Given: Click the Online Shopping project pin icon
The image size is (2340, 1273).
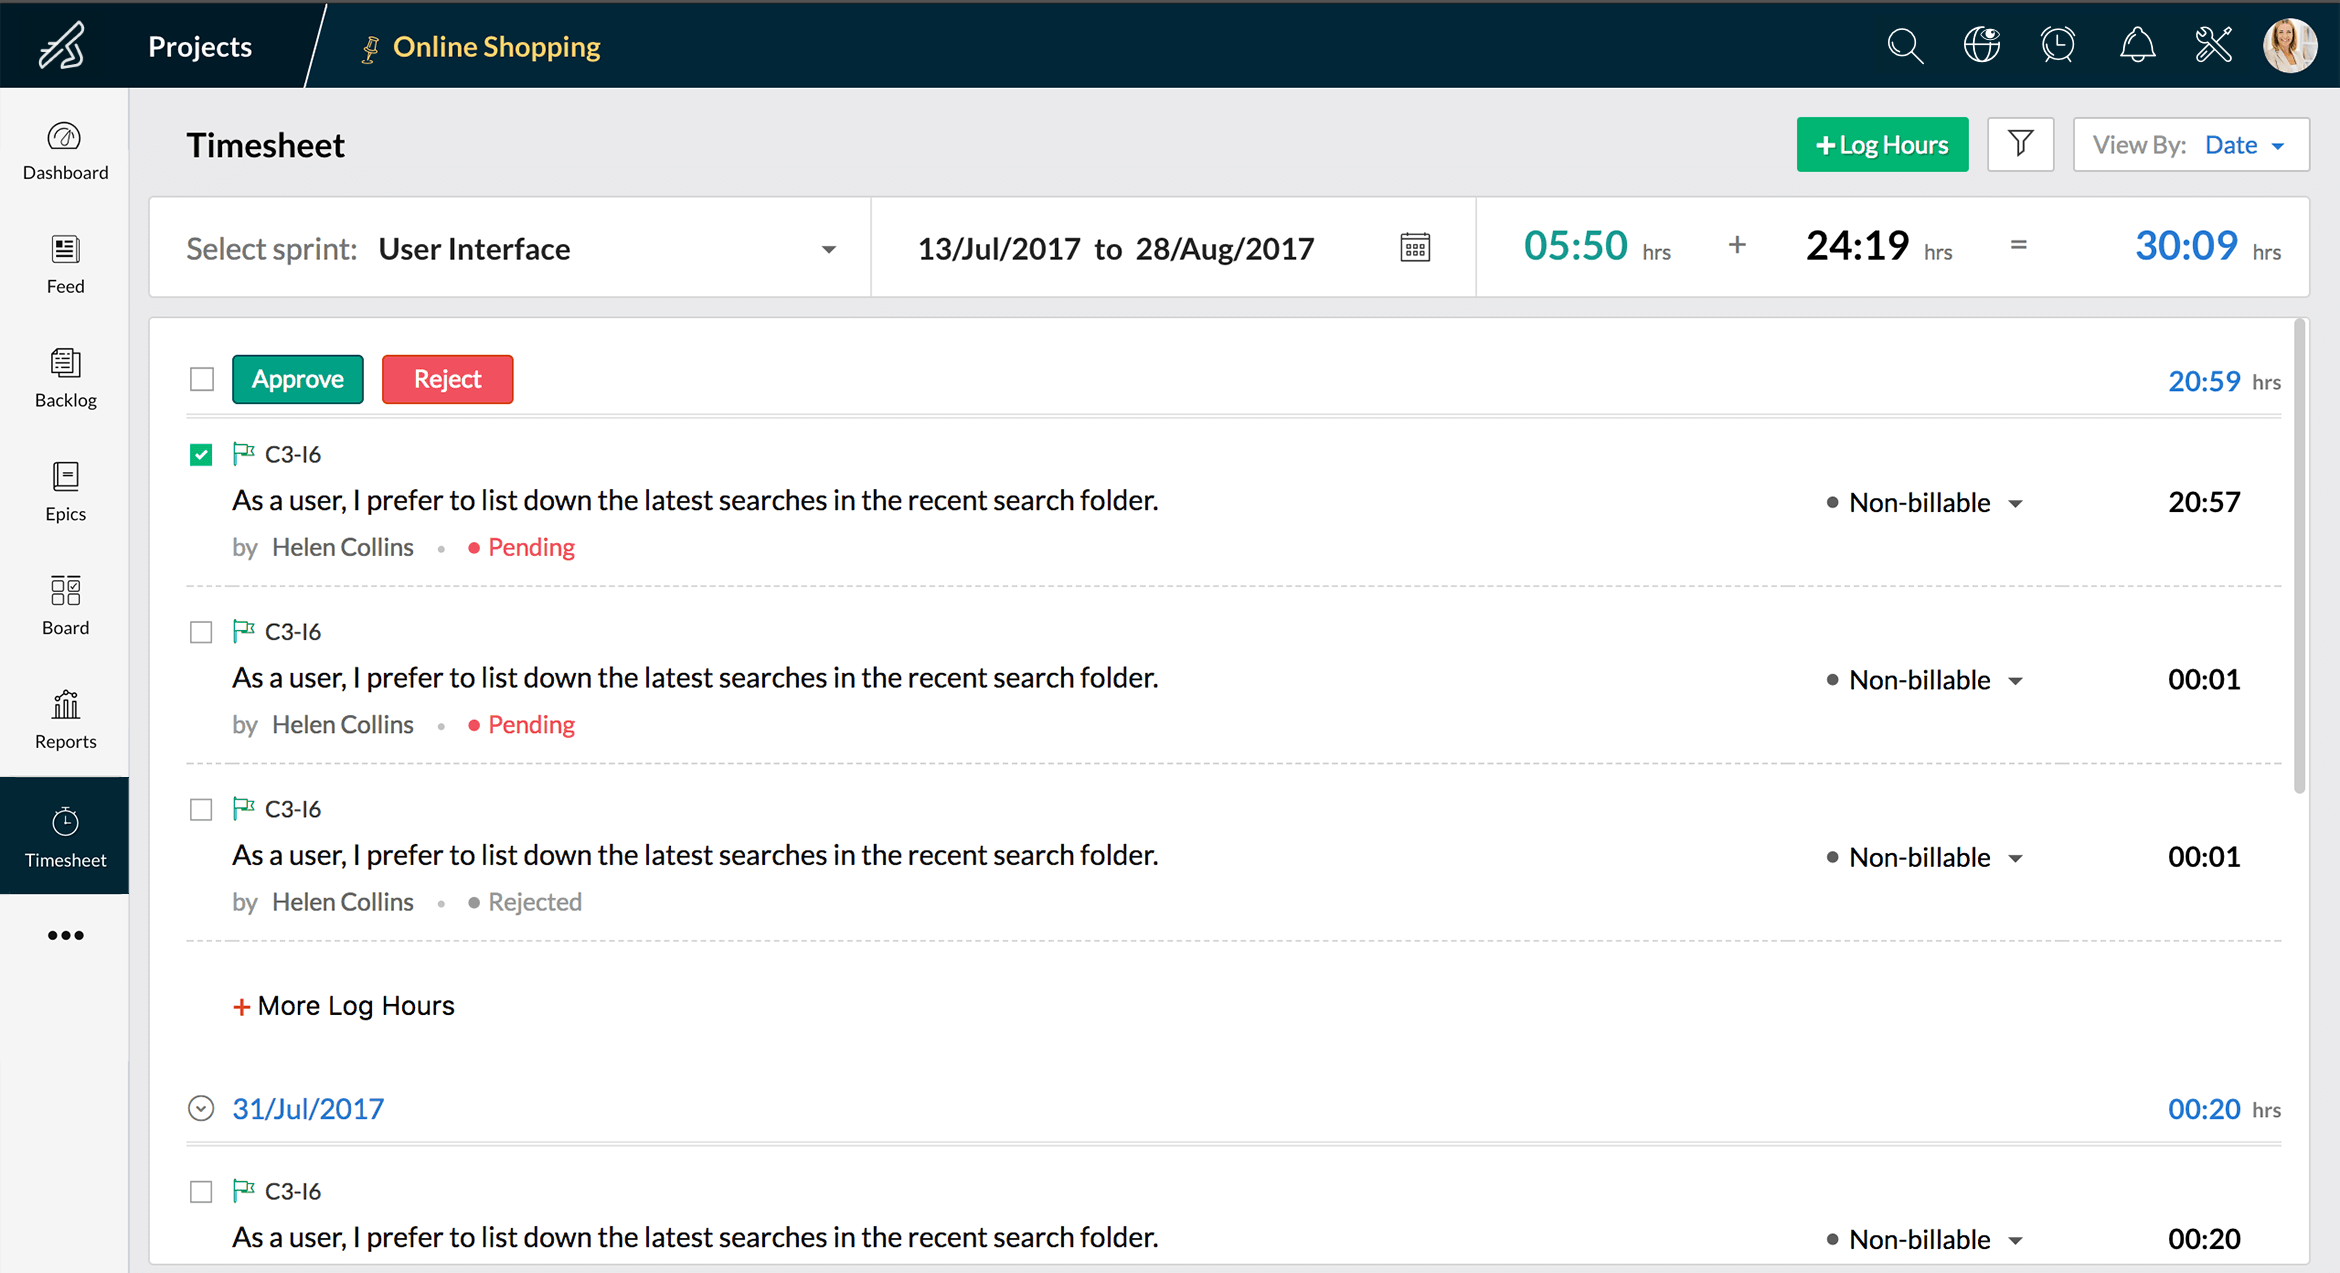Looking at the screenshot, I should [x=370, y=48].
